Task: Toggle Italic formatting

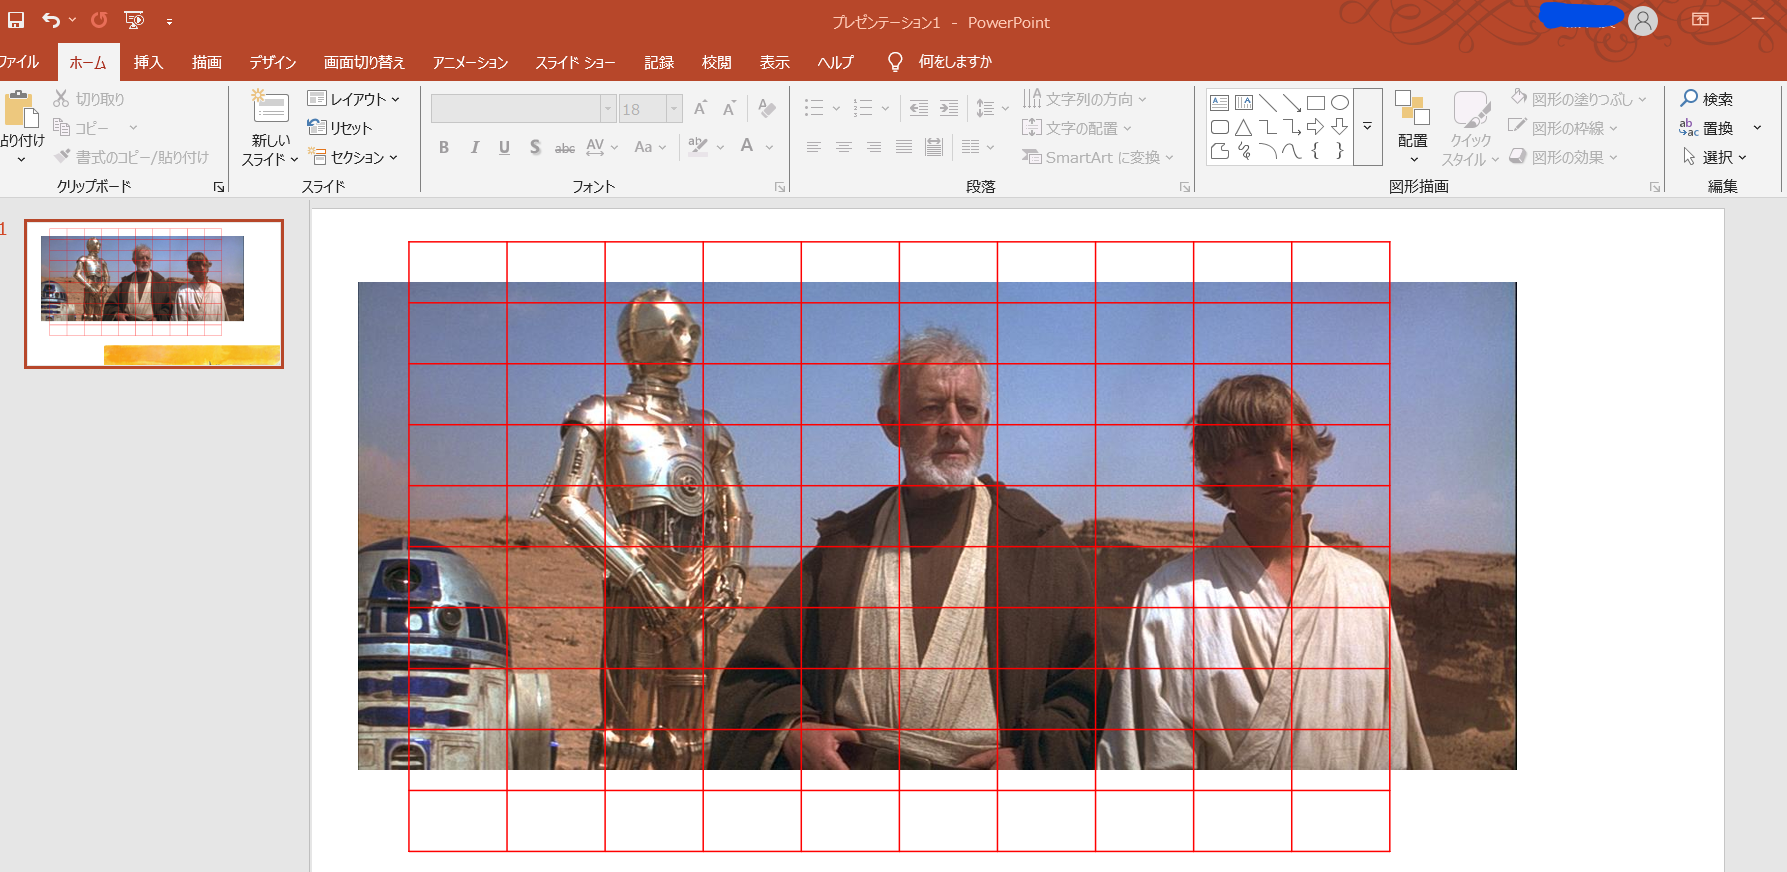Action: tap(474, 147)
